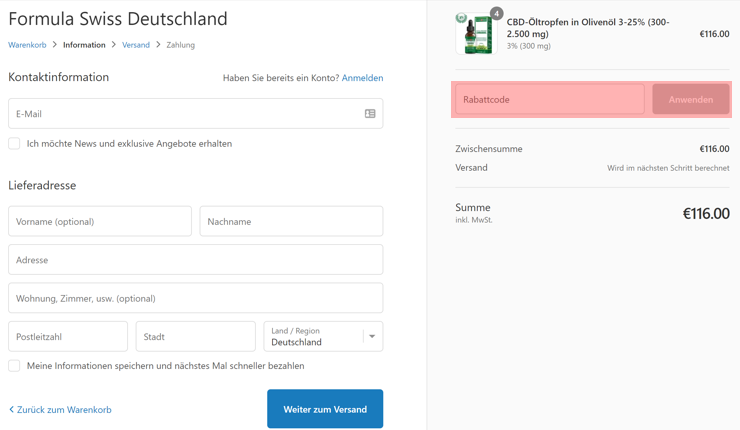Select the Versand breadcrumb step
This screenshot has width=740, height=430.
click(136, 45)
